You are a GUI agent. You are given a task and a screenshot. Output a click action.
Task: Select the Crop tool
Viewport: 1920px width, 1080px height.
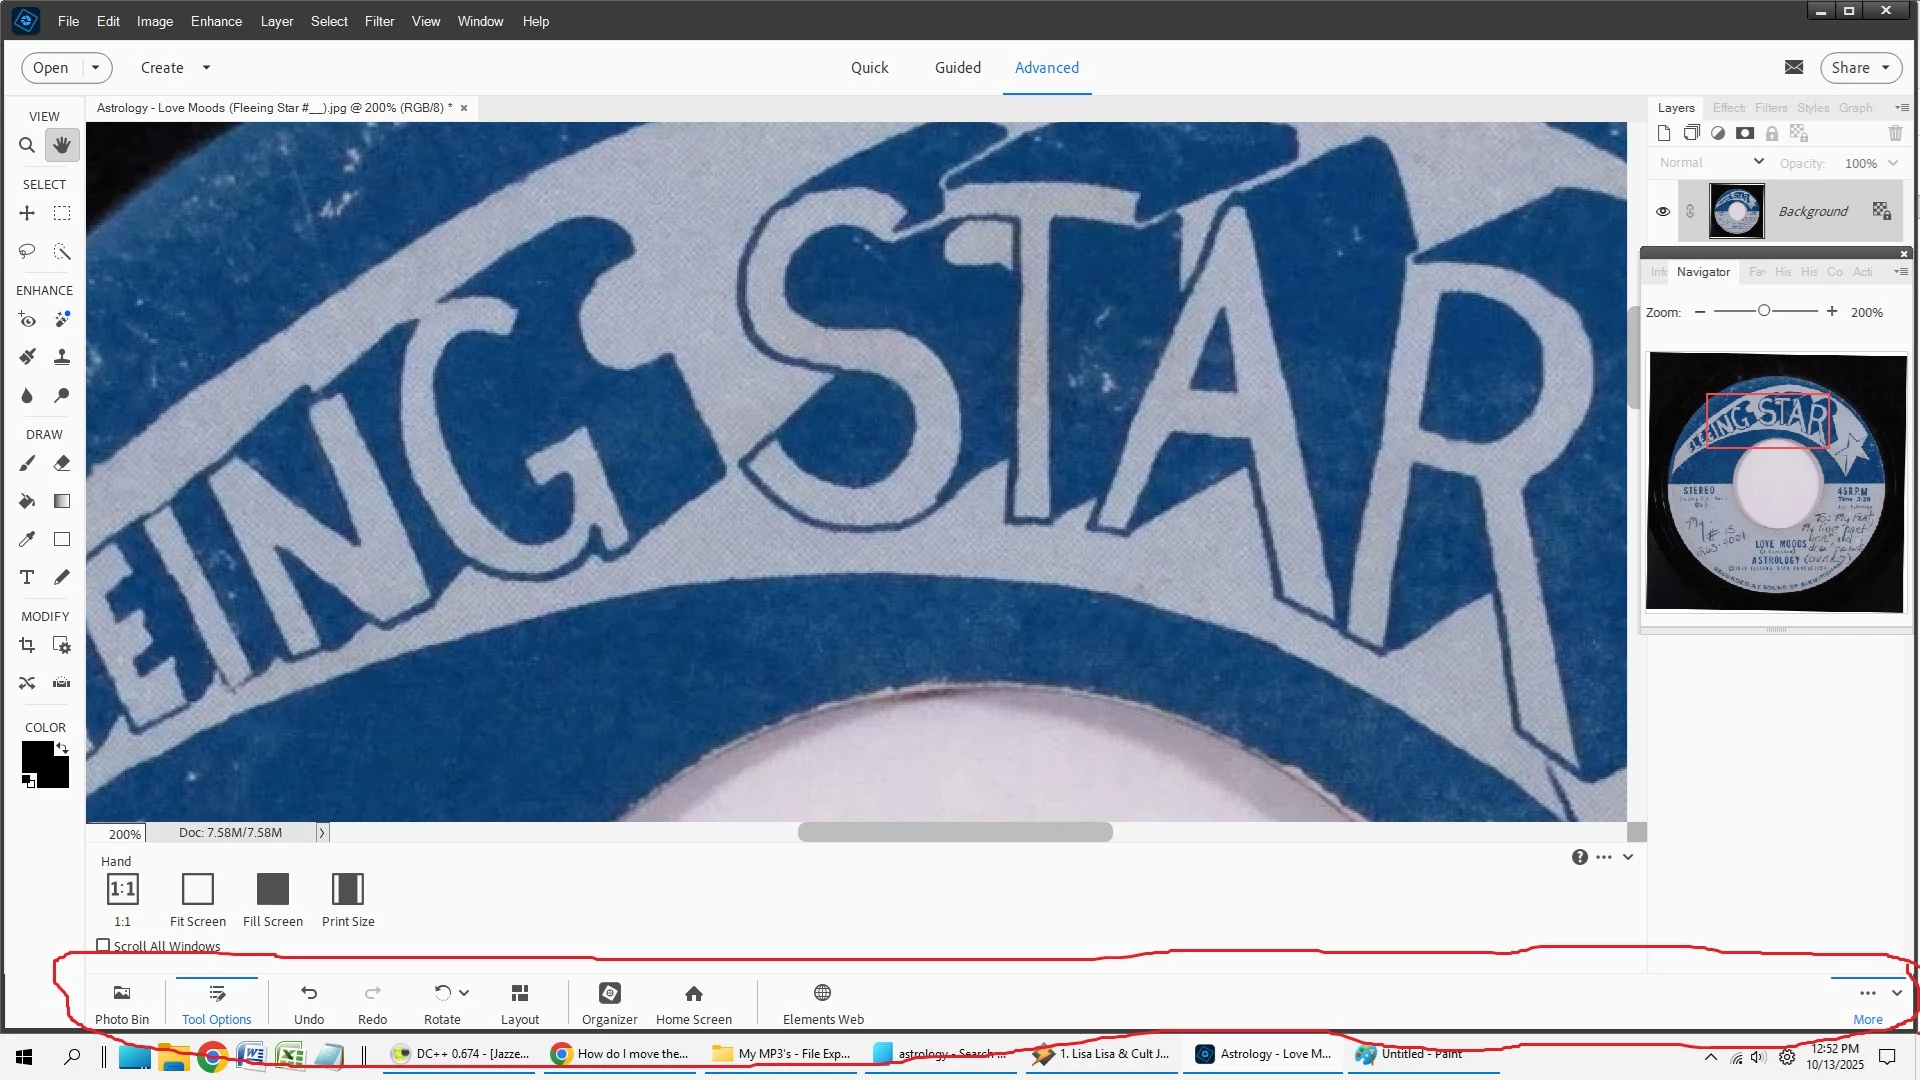coord(27,646)
